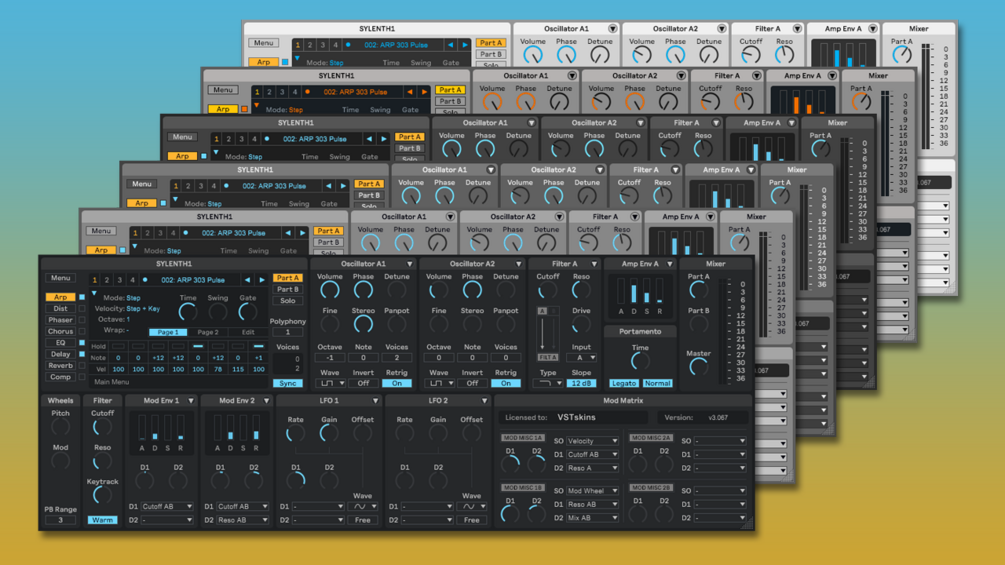This screenshot has height=565, width=1005.
Task: Oscillator A2 menu arrow in orange-accented window
Action: coord(681,76)
